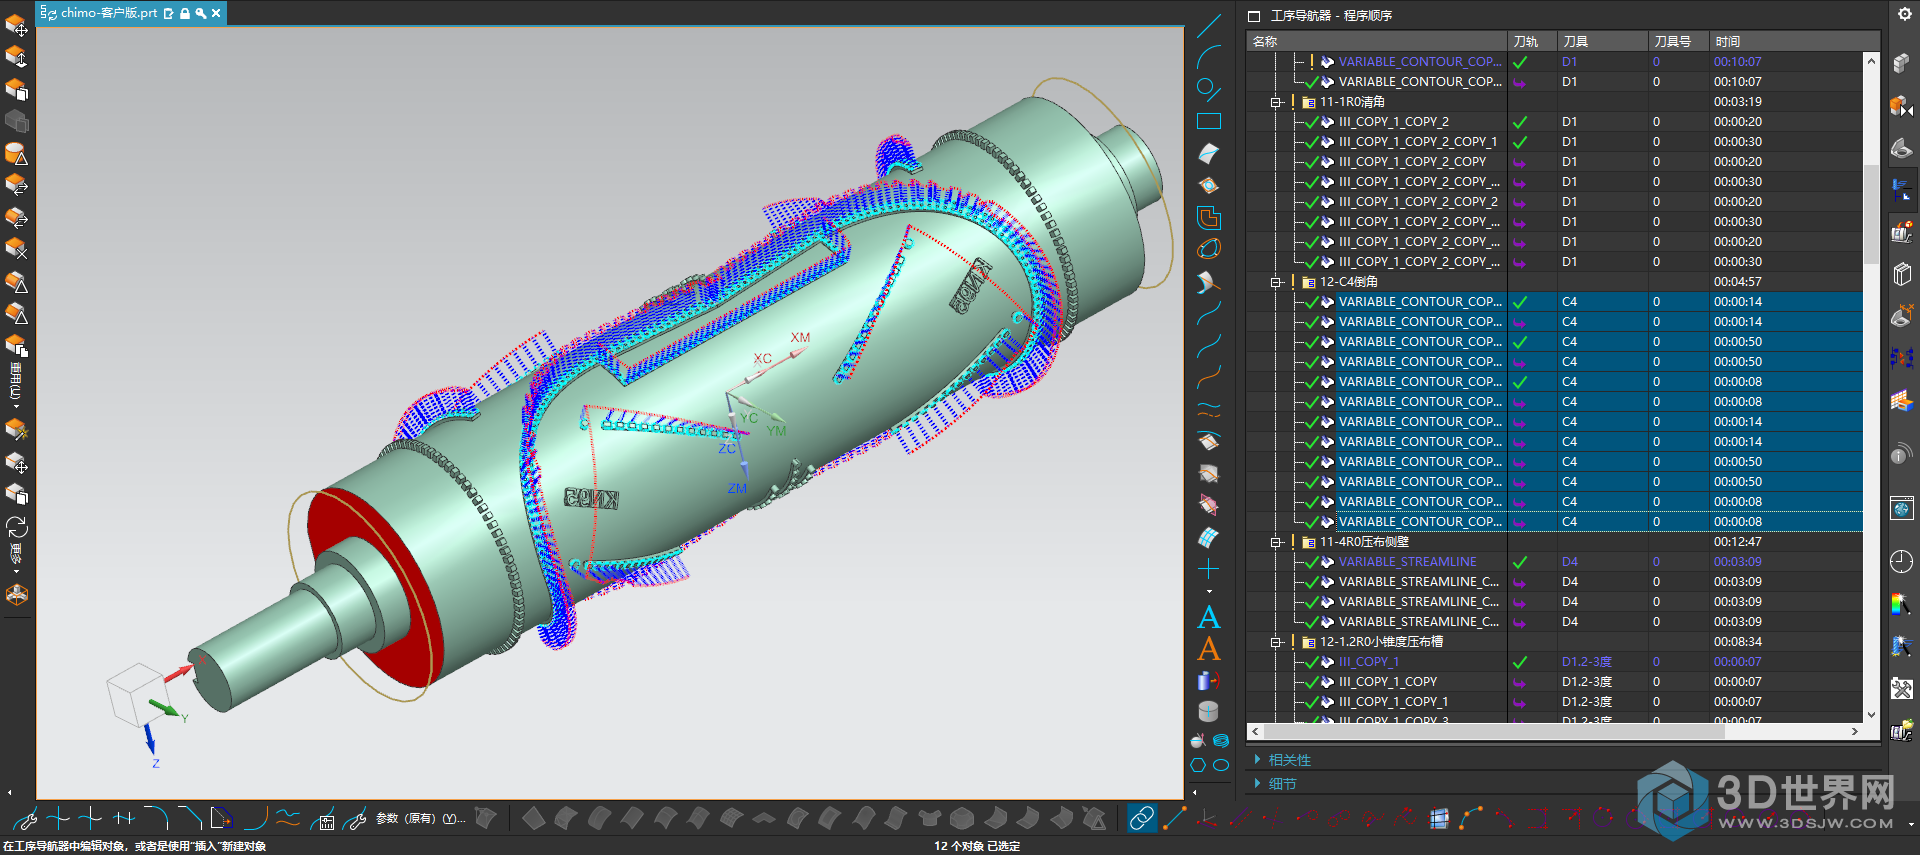This screenshot has width=1920, height=855.
Task: Expand the 细节 section
Action: 1257,784
